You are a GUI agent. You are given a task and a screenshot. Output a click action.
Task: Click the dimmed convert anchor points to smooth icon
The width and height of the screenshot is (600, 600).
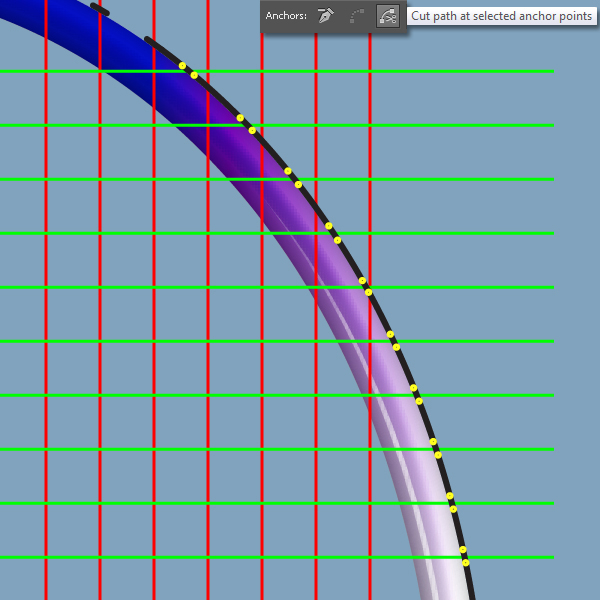[357, 16]
